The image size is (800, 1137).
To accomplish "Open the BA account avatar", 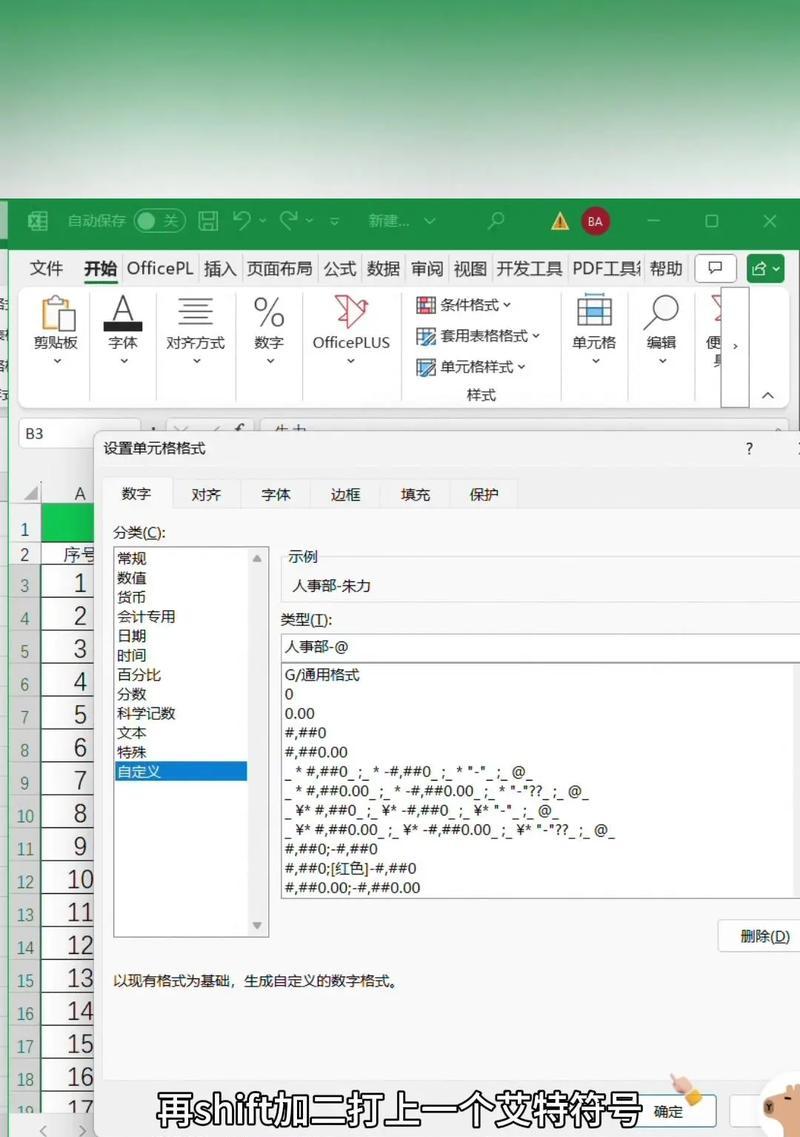I will pos(595,221).
